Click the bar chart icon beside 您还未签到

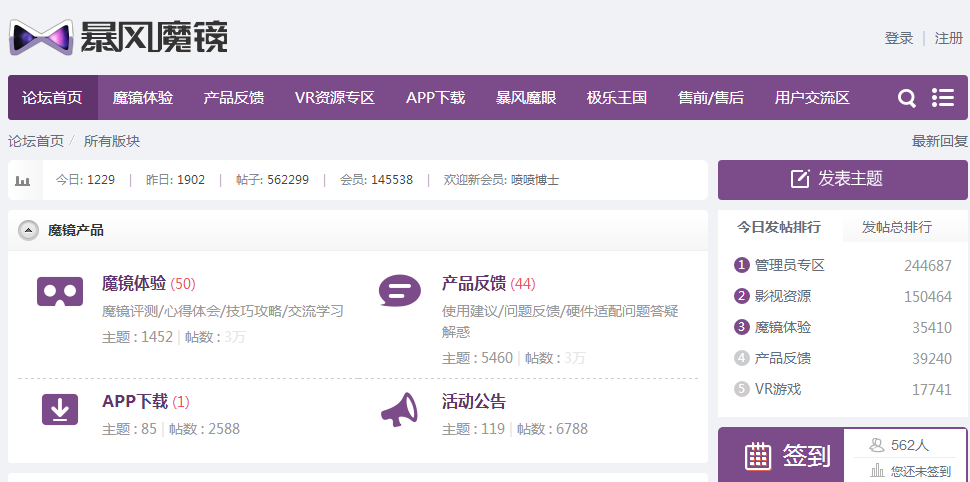(x=877, y=471)
